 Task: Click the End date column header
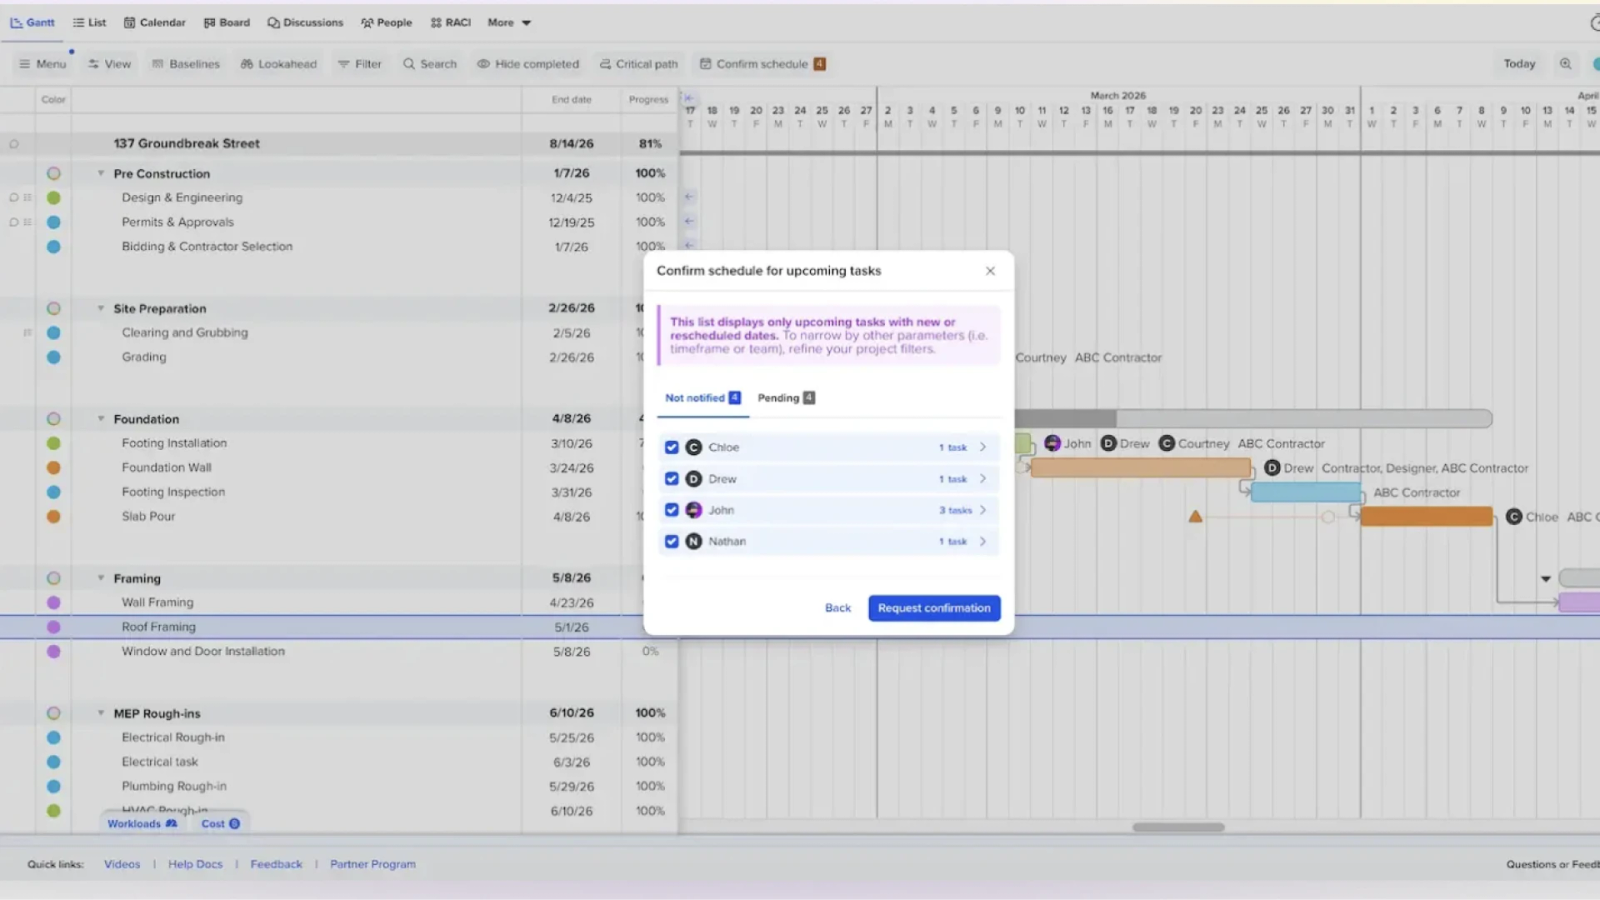pos(571,100)
